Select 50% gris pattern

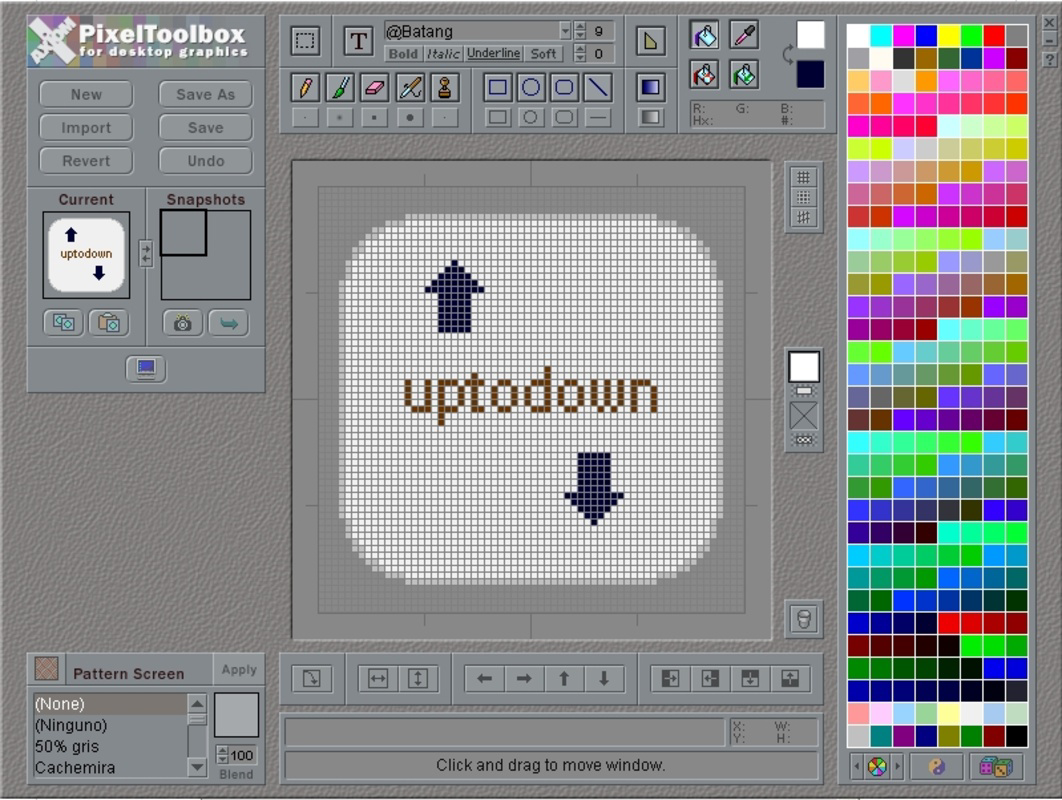point(110,746)
